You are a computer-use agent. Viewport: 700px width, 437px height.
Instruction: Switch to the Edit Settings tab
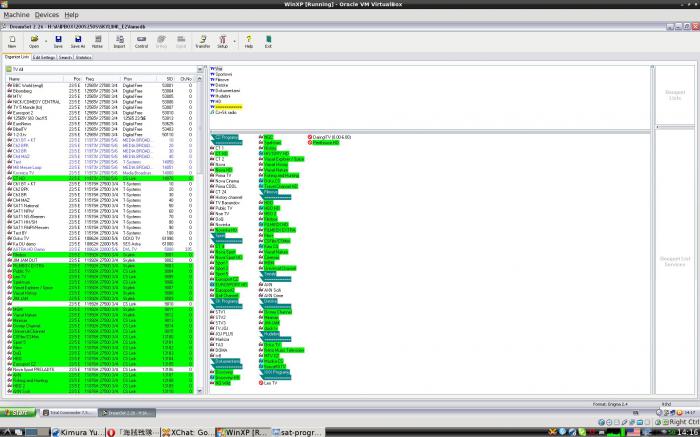point(44,58)
